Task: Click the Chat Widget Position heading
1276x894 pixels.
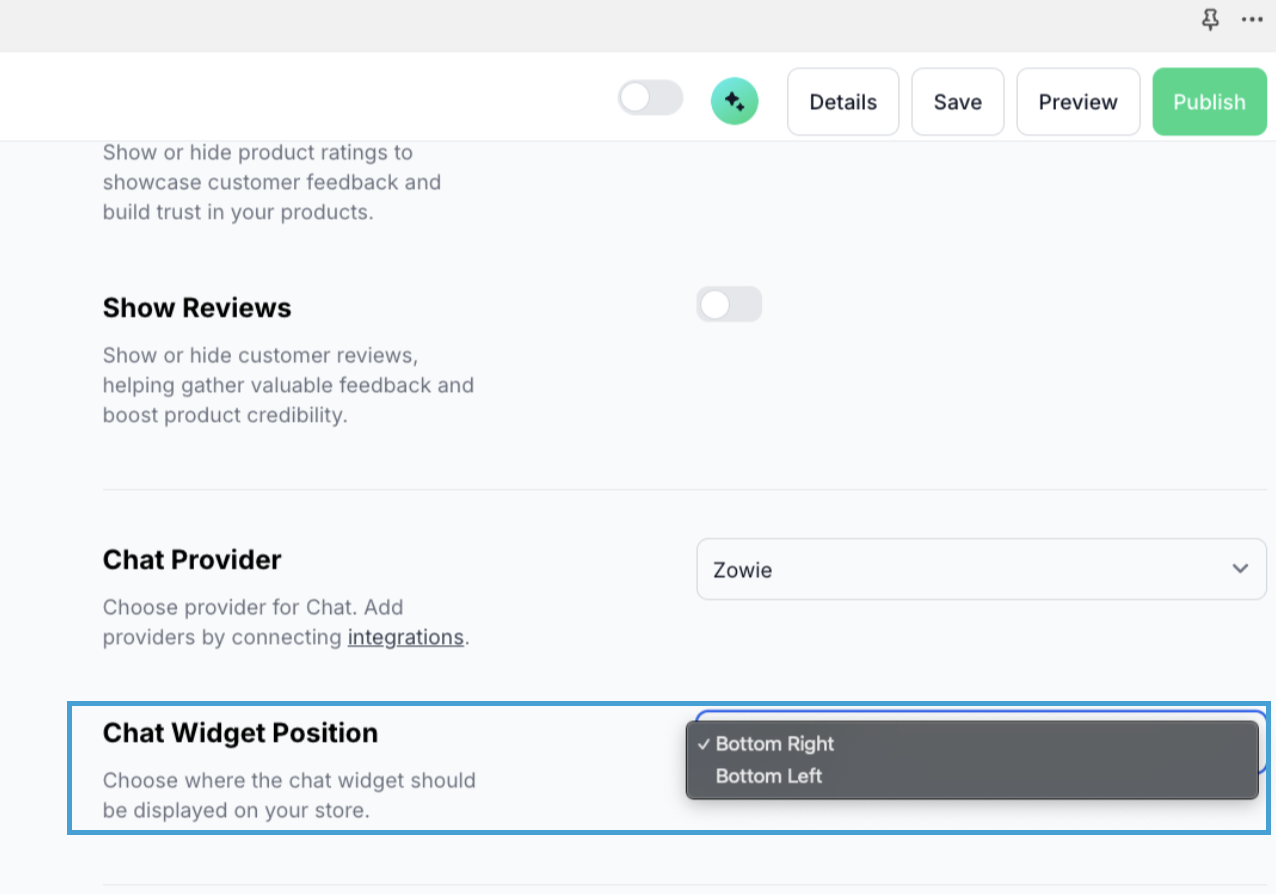Action: pyautogui.click(x=240, y=733)
